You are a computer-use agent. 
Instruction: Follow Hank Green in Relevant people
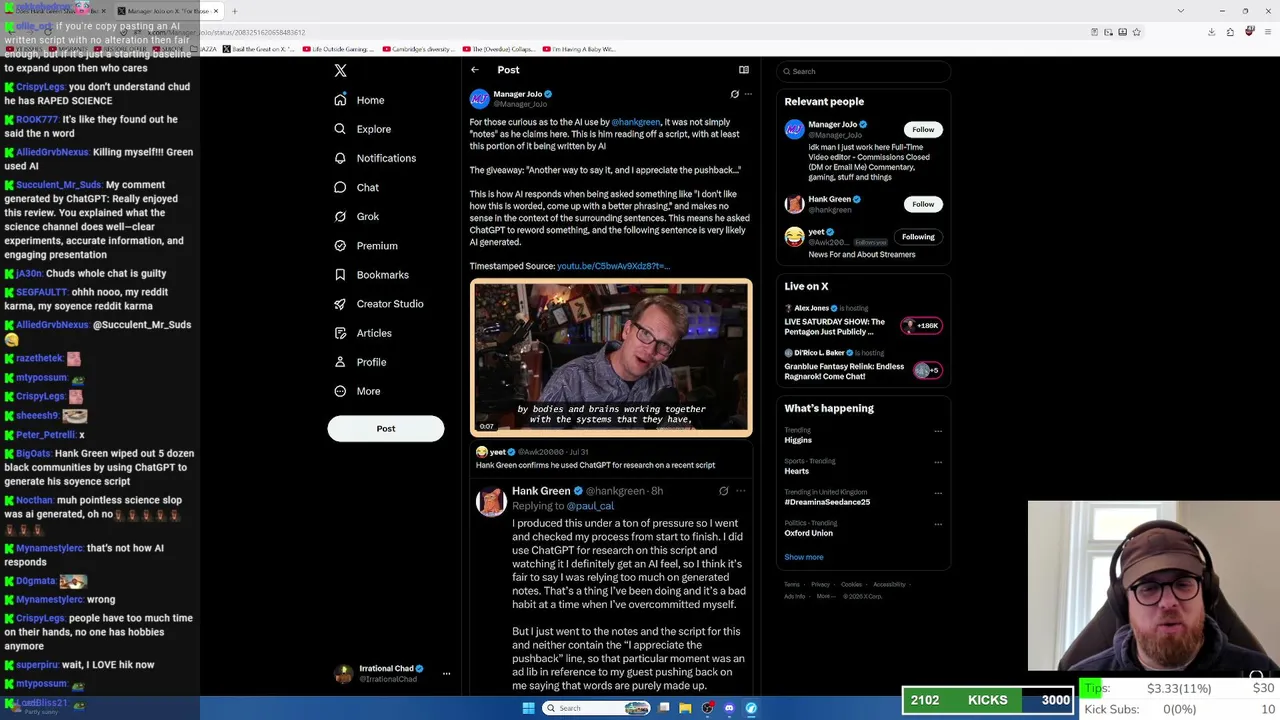click(923, 204)
